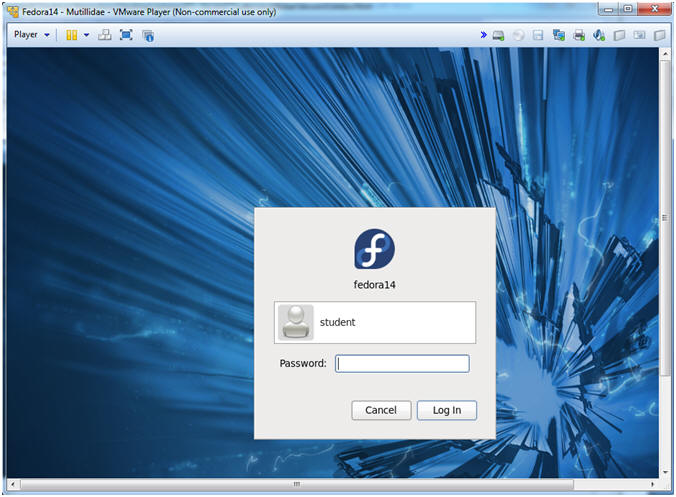Screen dimensions: 676x497
Task: Click the vertical scrollbar down arrow
Action: 665,472
